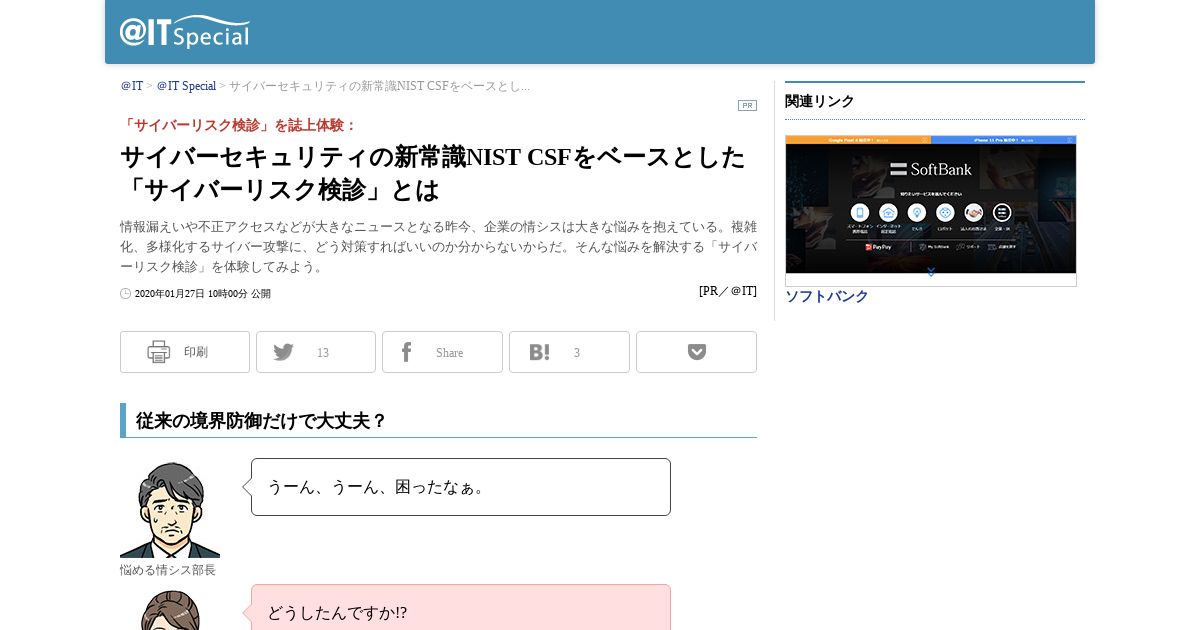
Task: Click the PR badge icon above the title
Action: pos(747,105)
